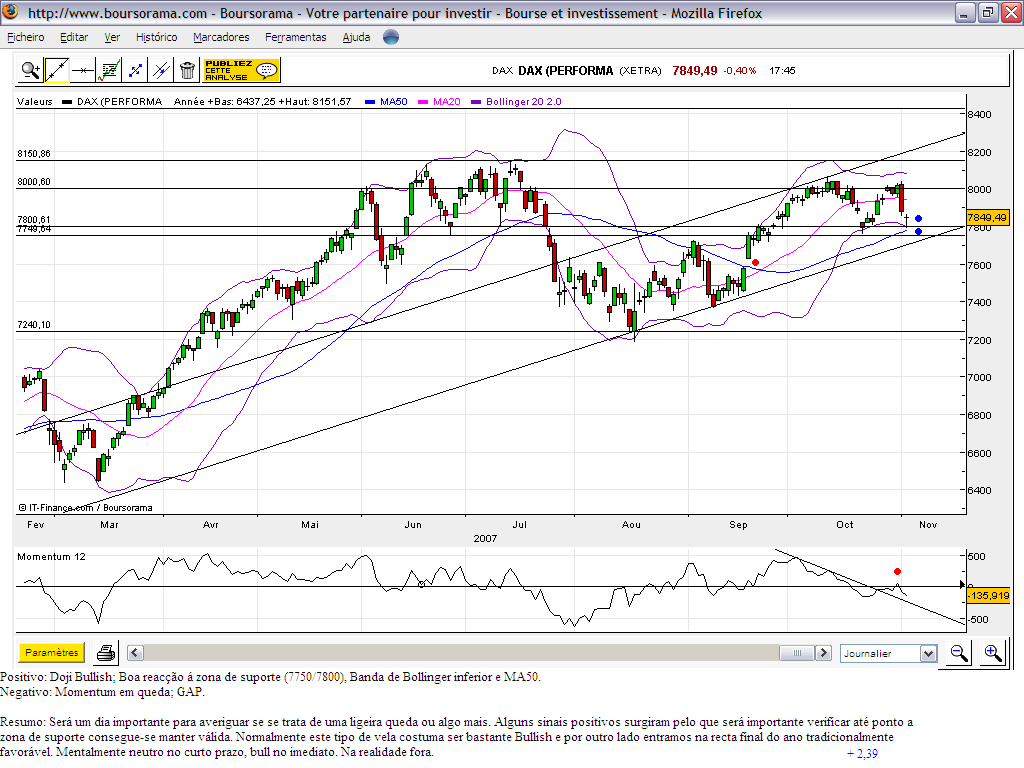1024x768 pixels.
Task: Click the chart horizontal scrollbar thumb
Action: click(x=797, y=652)
